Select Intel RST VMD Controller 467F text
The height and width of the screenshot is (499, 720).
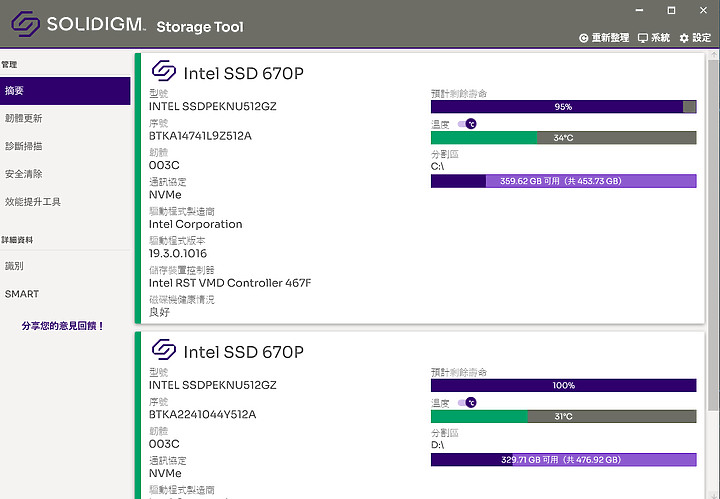(x=230, y=283)
